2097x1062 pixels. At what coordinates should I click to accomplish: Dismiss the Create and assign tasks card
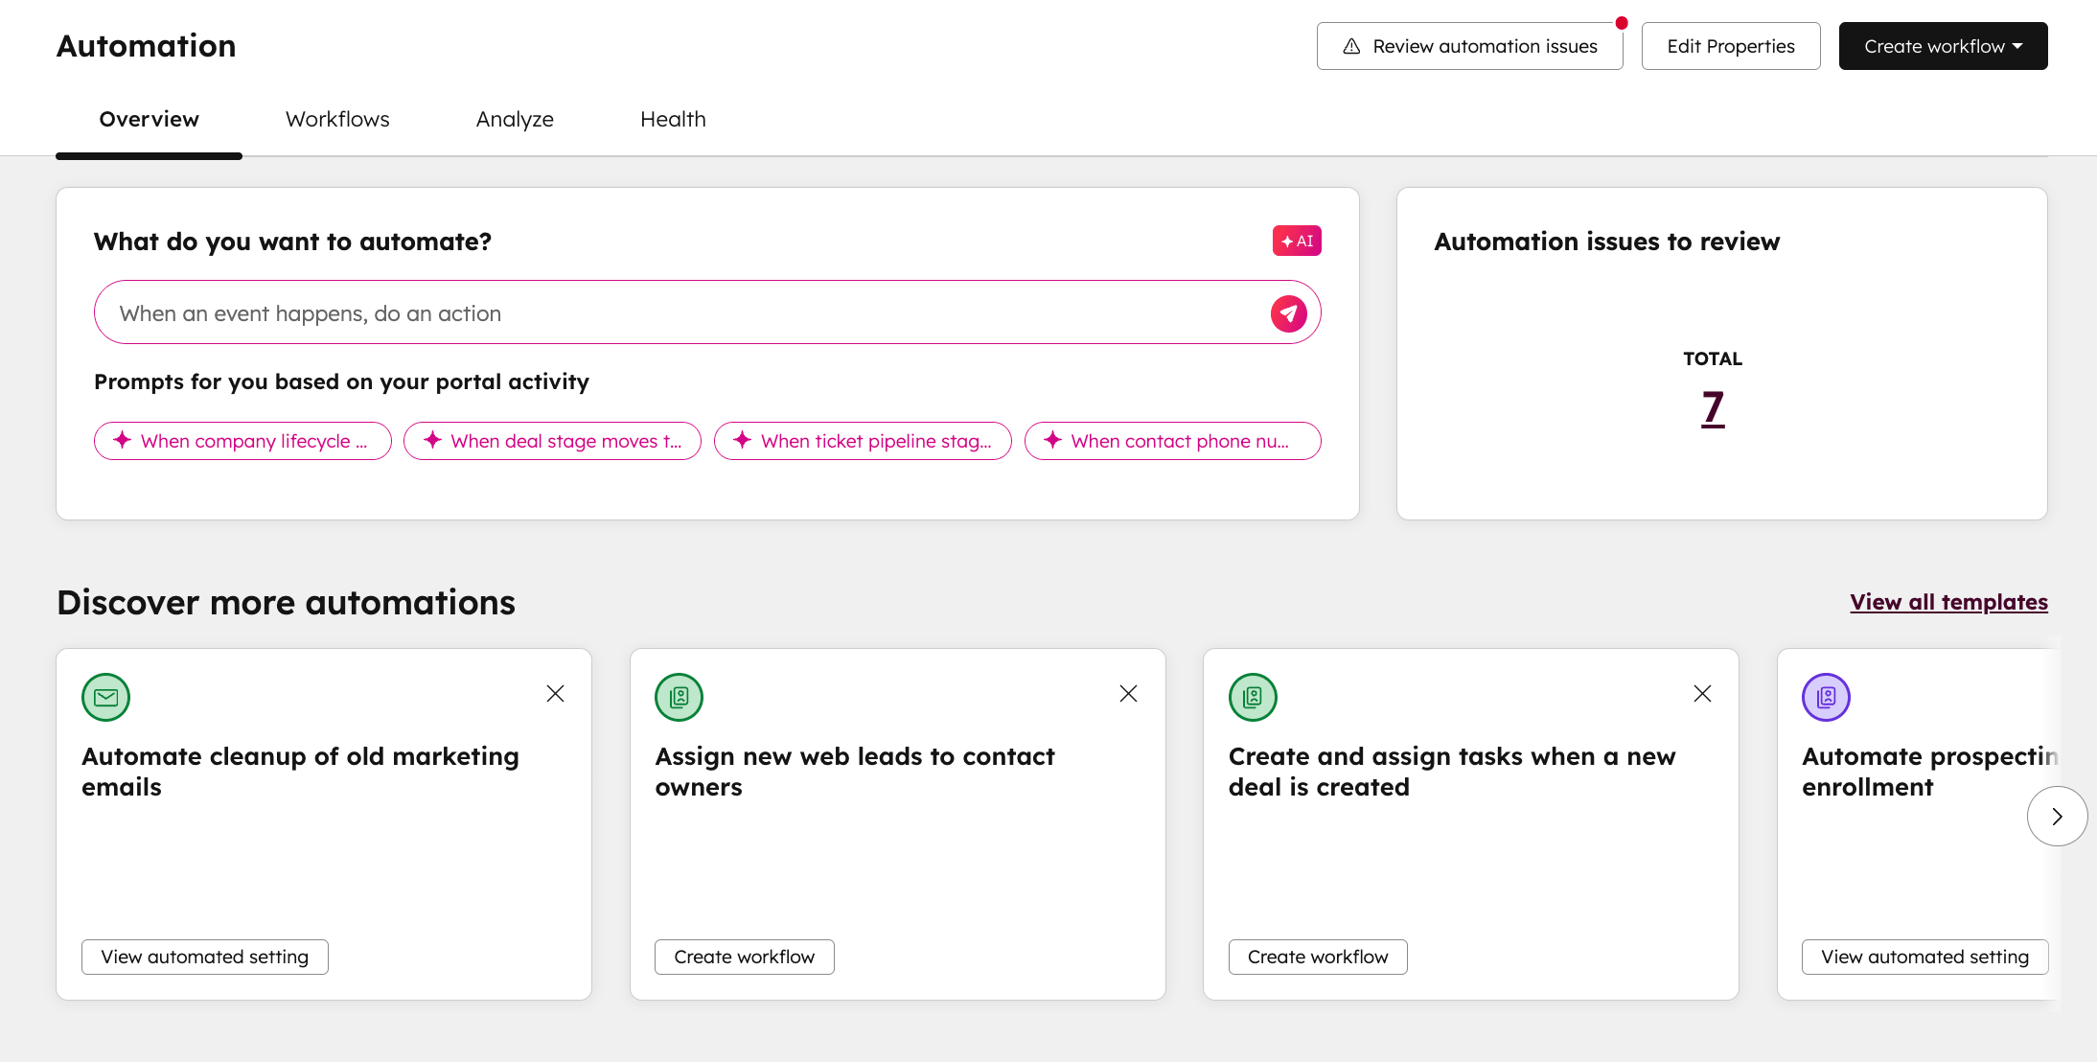click(x=1702, y=693)
